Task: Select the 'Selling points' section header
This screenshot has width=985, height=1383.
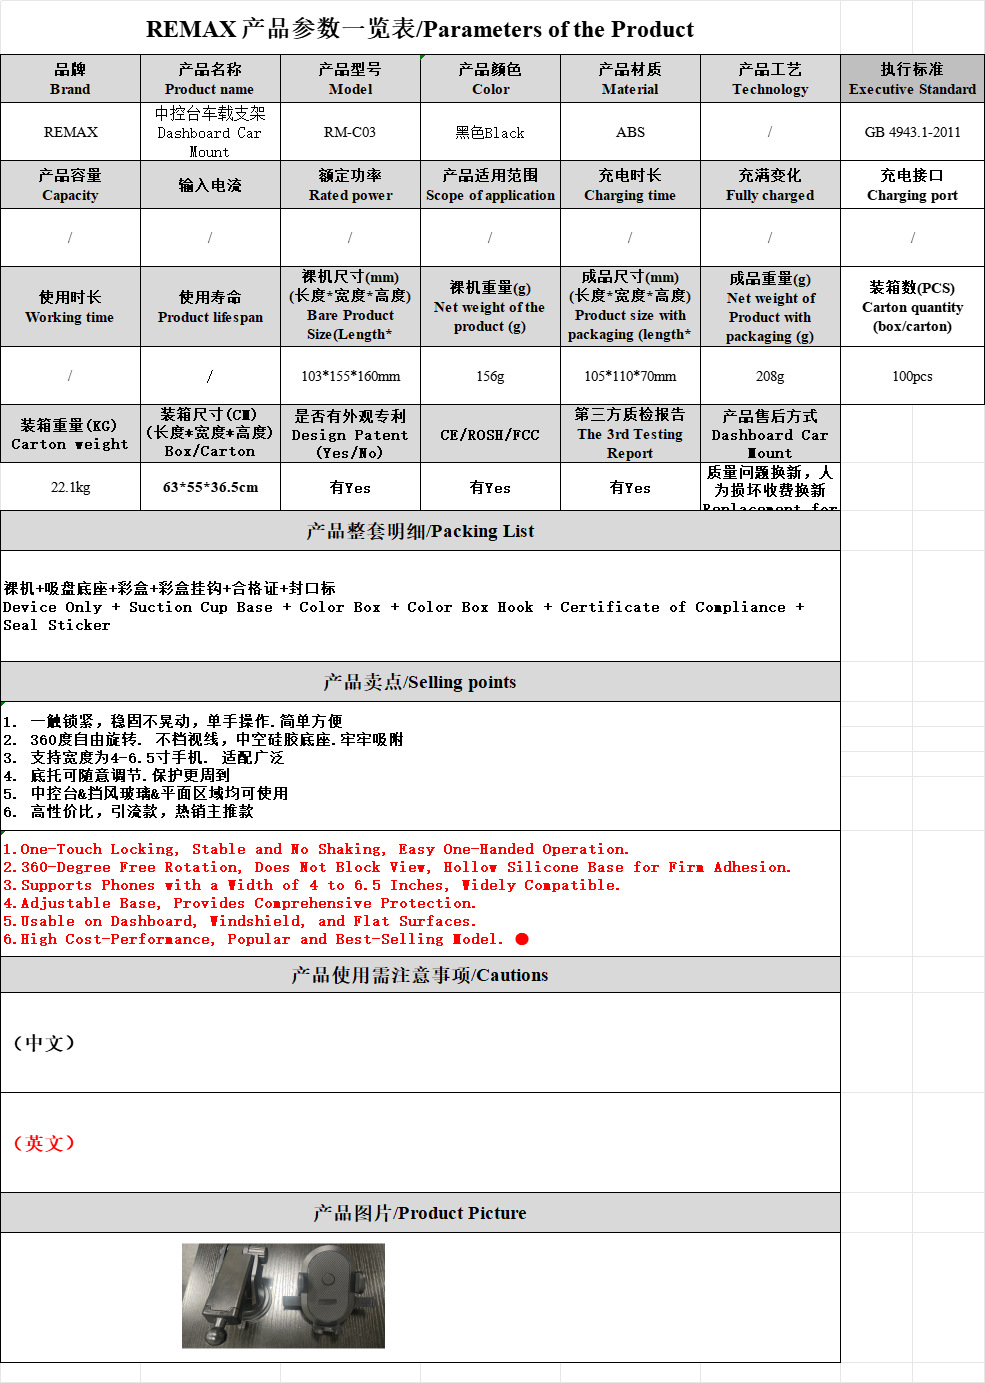Action: (420, 682)
